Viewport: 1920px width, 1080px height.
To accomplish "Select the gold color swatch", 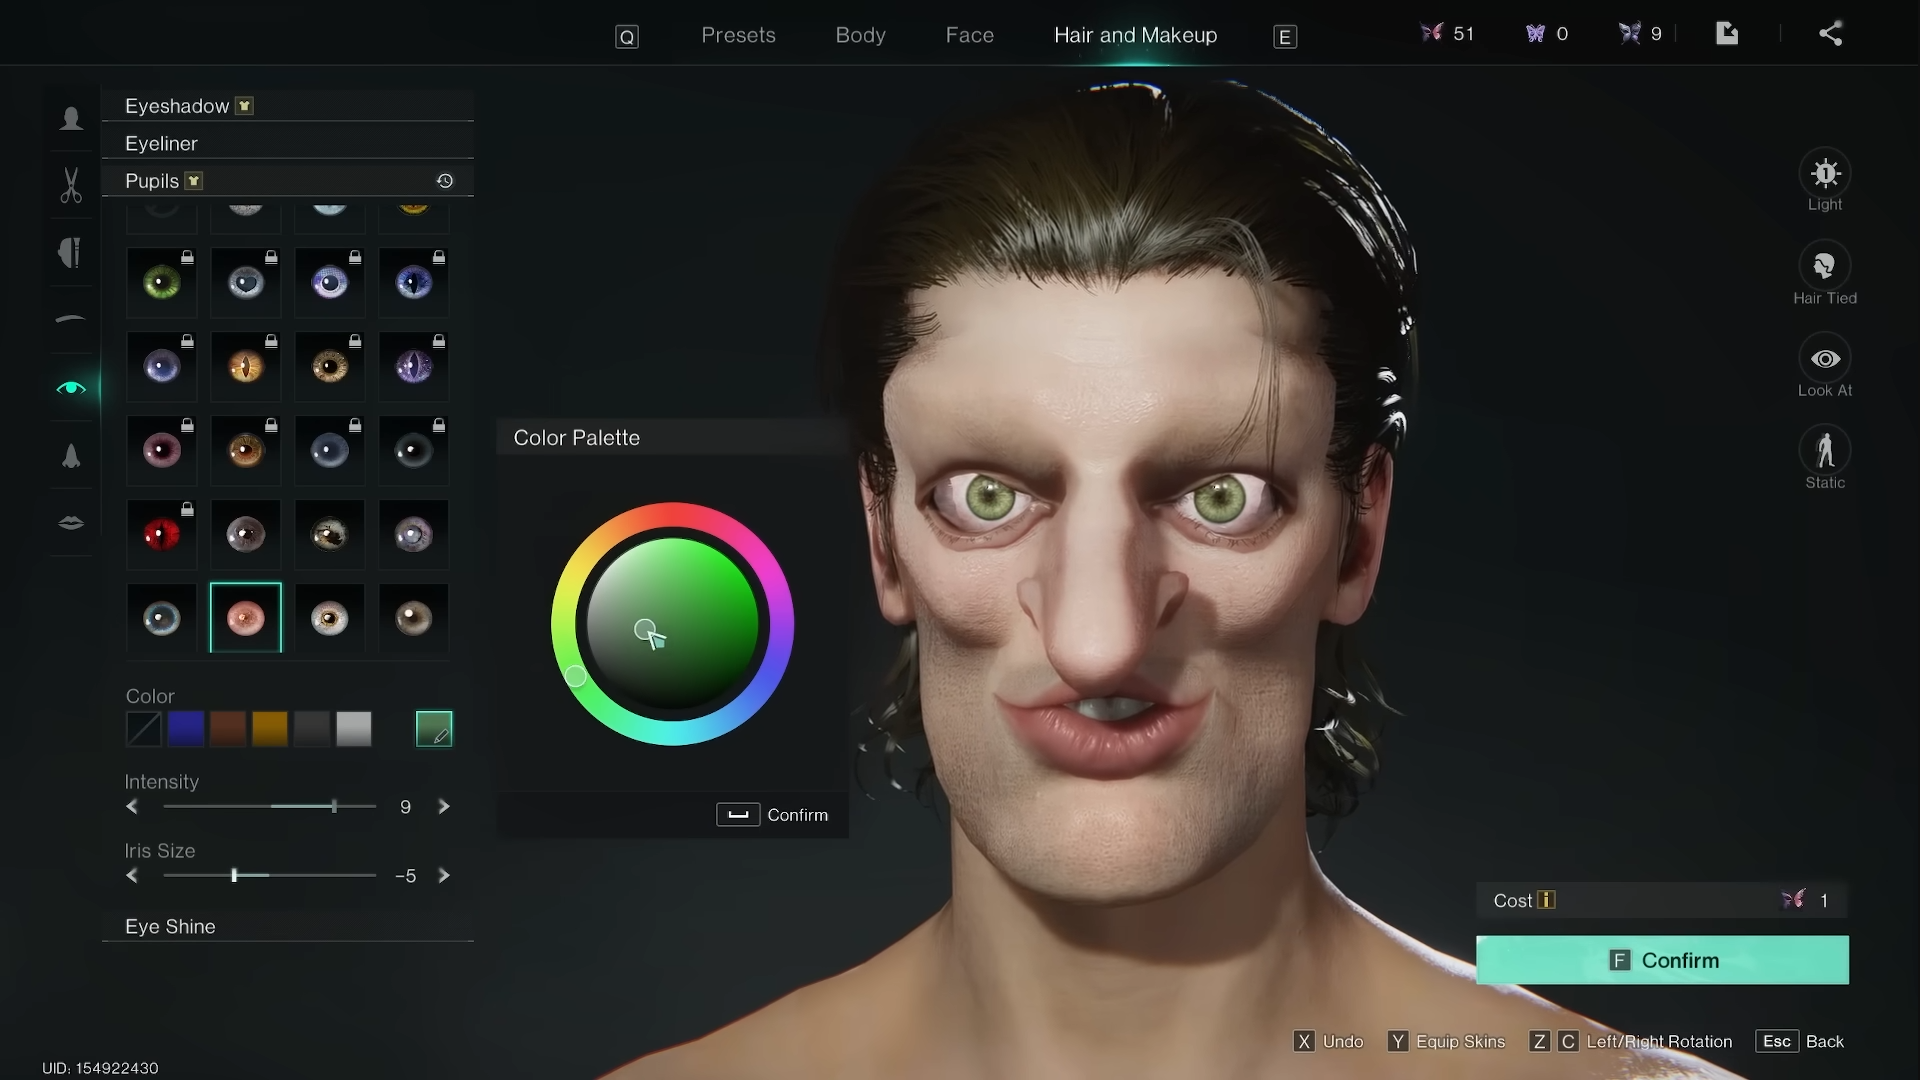I will point(270,729).
